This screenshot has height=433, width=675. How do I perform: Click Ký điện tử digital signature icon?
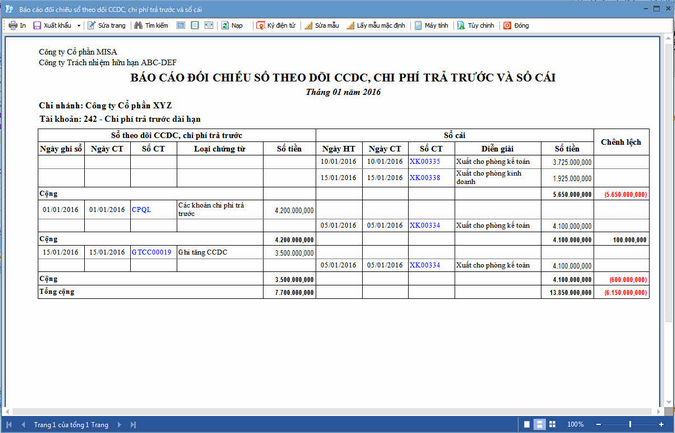click(x=260, y=25)
